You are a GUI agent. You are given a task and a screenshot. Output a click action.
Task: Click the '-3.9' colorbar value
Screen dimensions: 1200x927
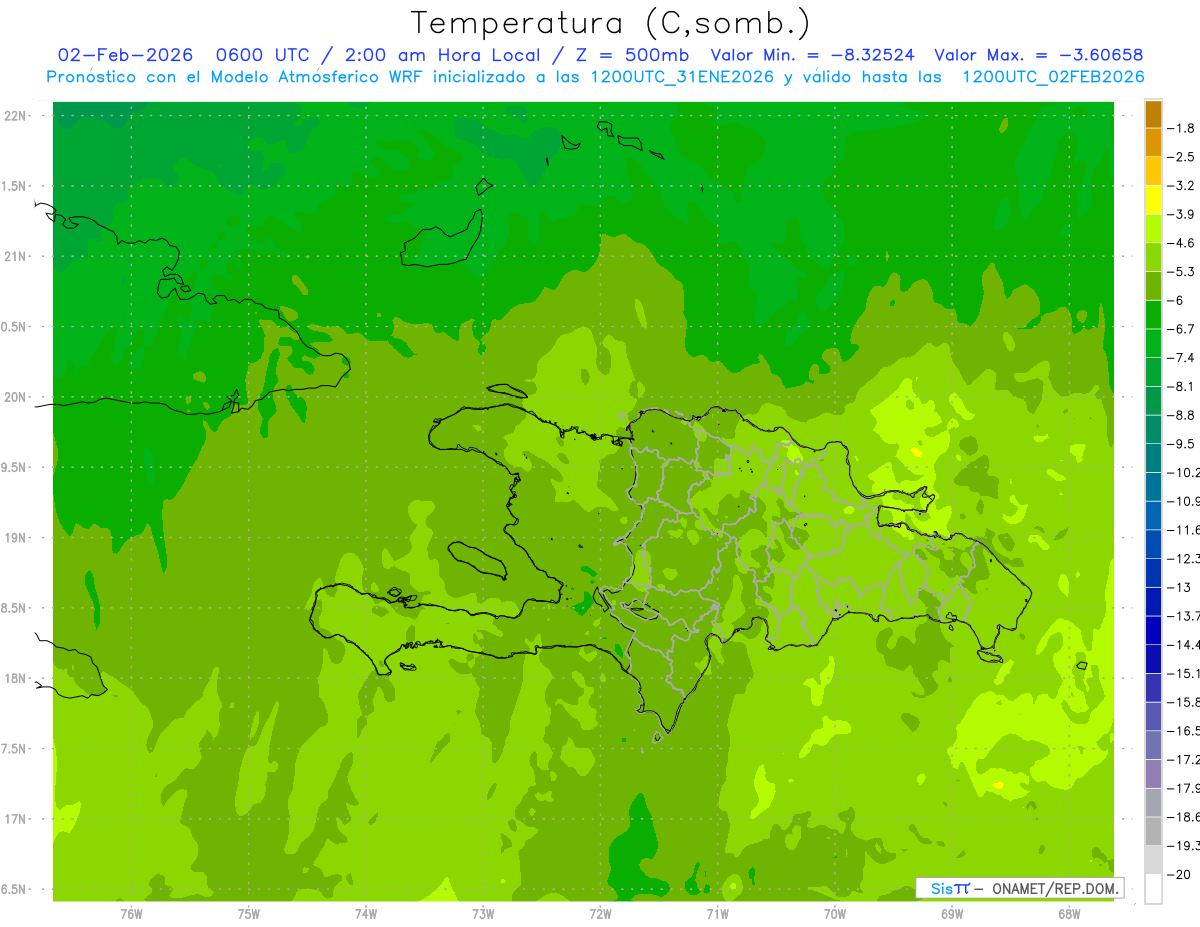tap(1181, 214)
